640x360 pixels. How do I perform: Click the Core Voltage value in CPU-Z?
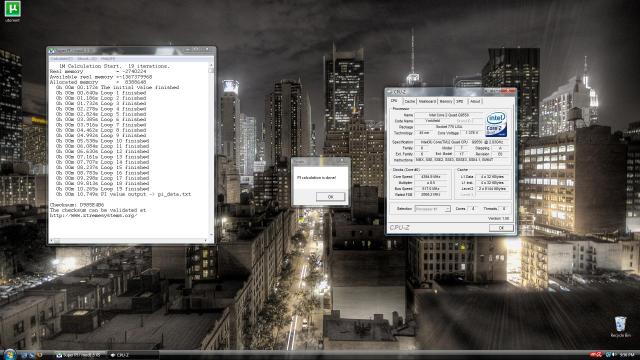471,133
